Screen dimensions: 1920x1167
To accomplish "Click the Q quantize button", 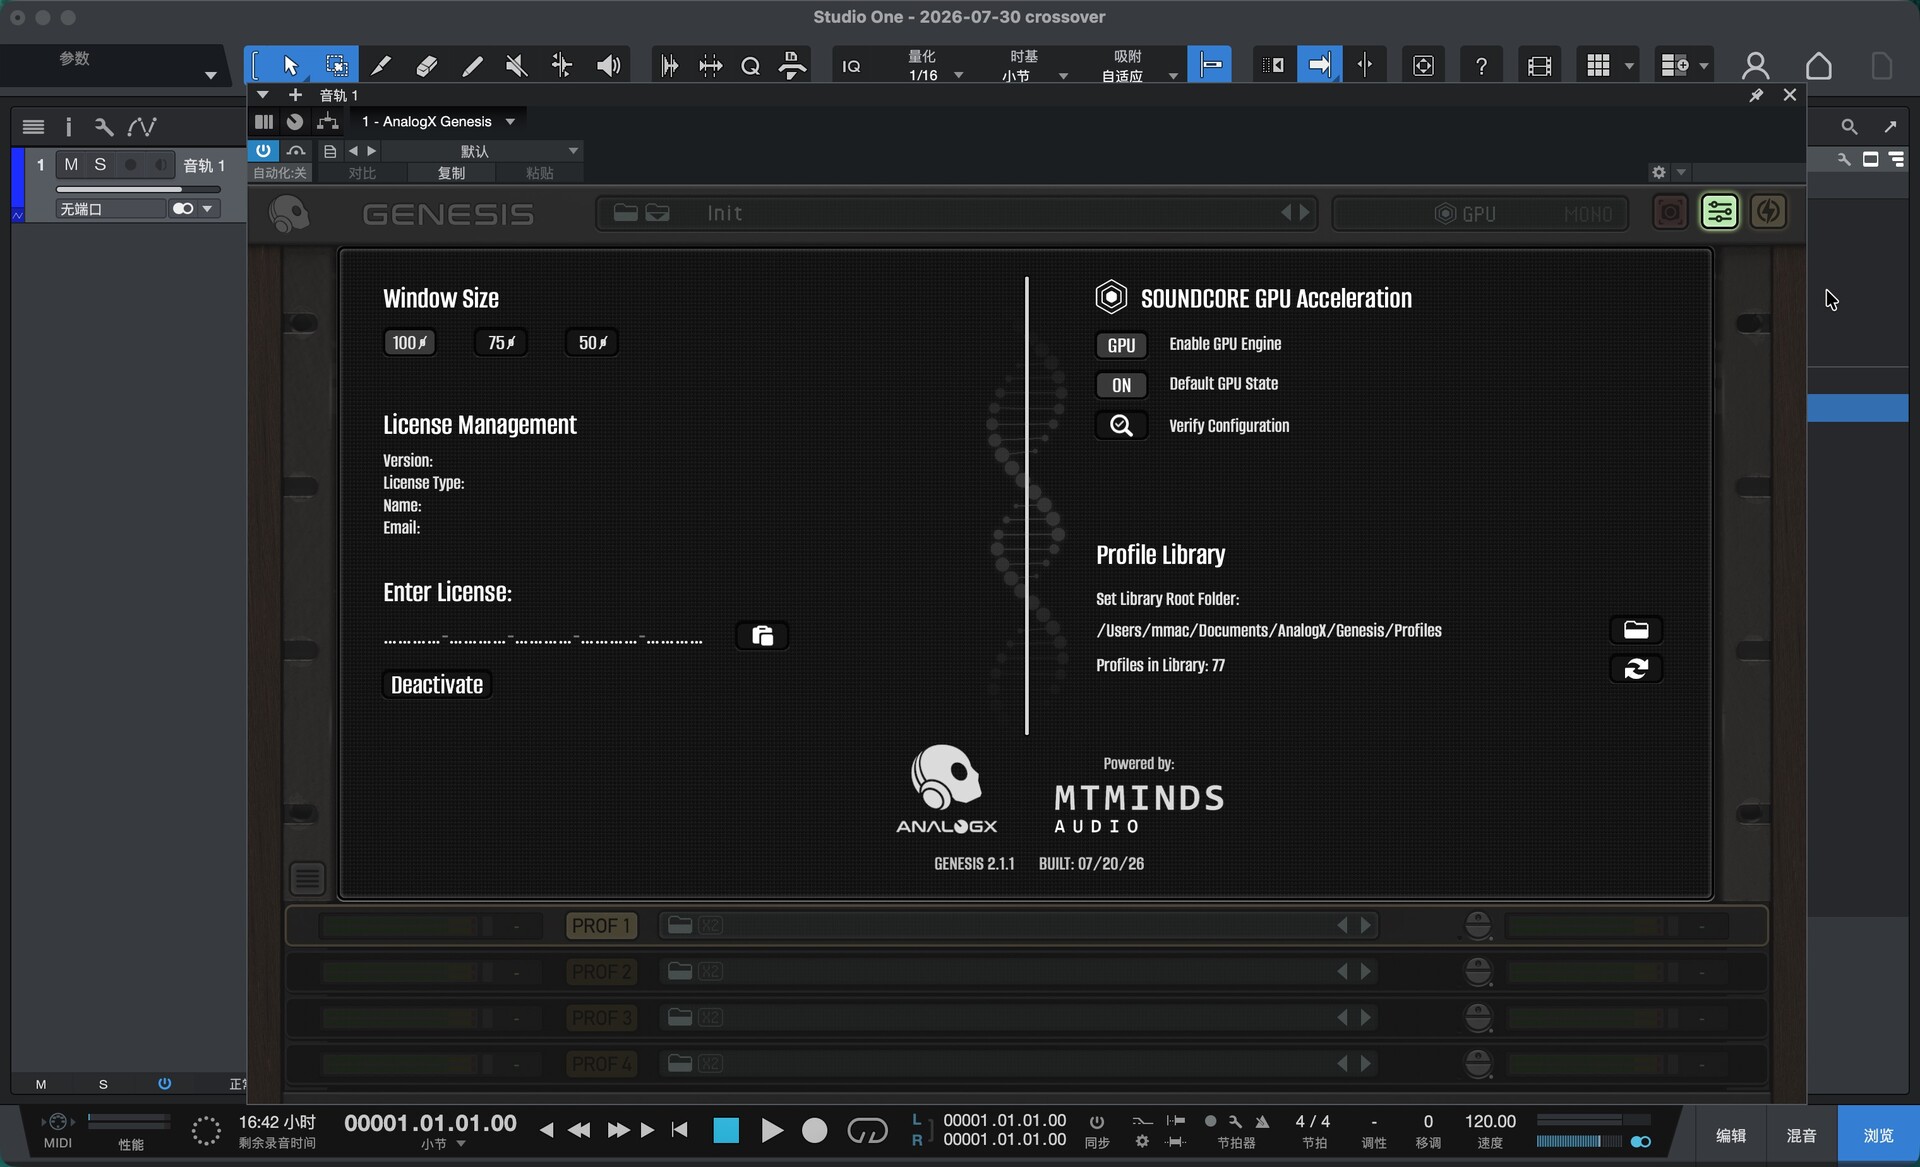I will coord(750,66).
